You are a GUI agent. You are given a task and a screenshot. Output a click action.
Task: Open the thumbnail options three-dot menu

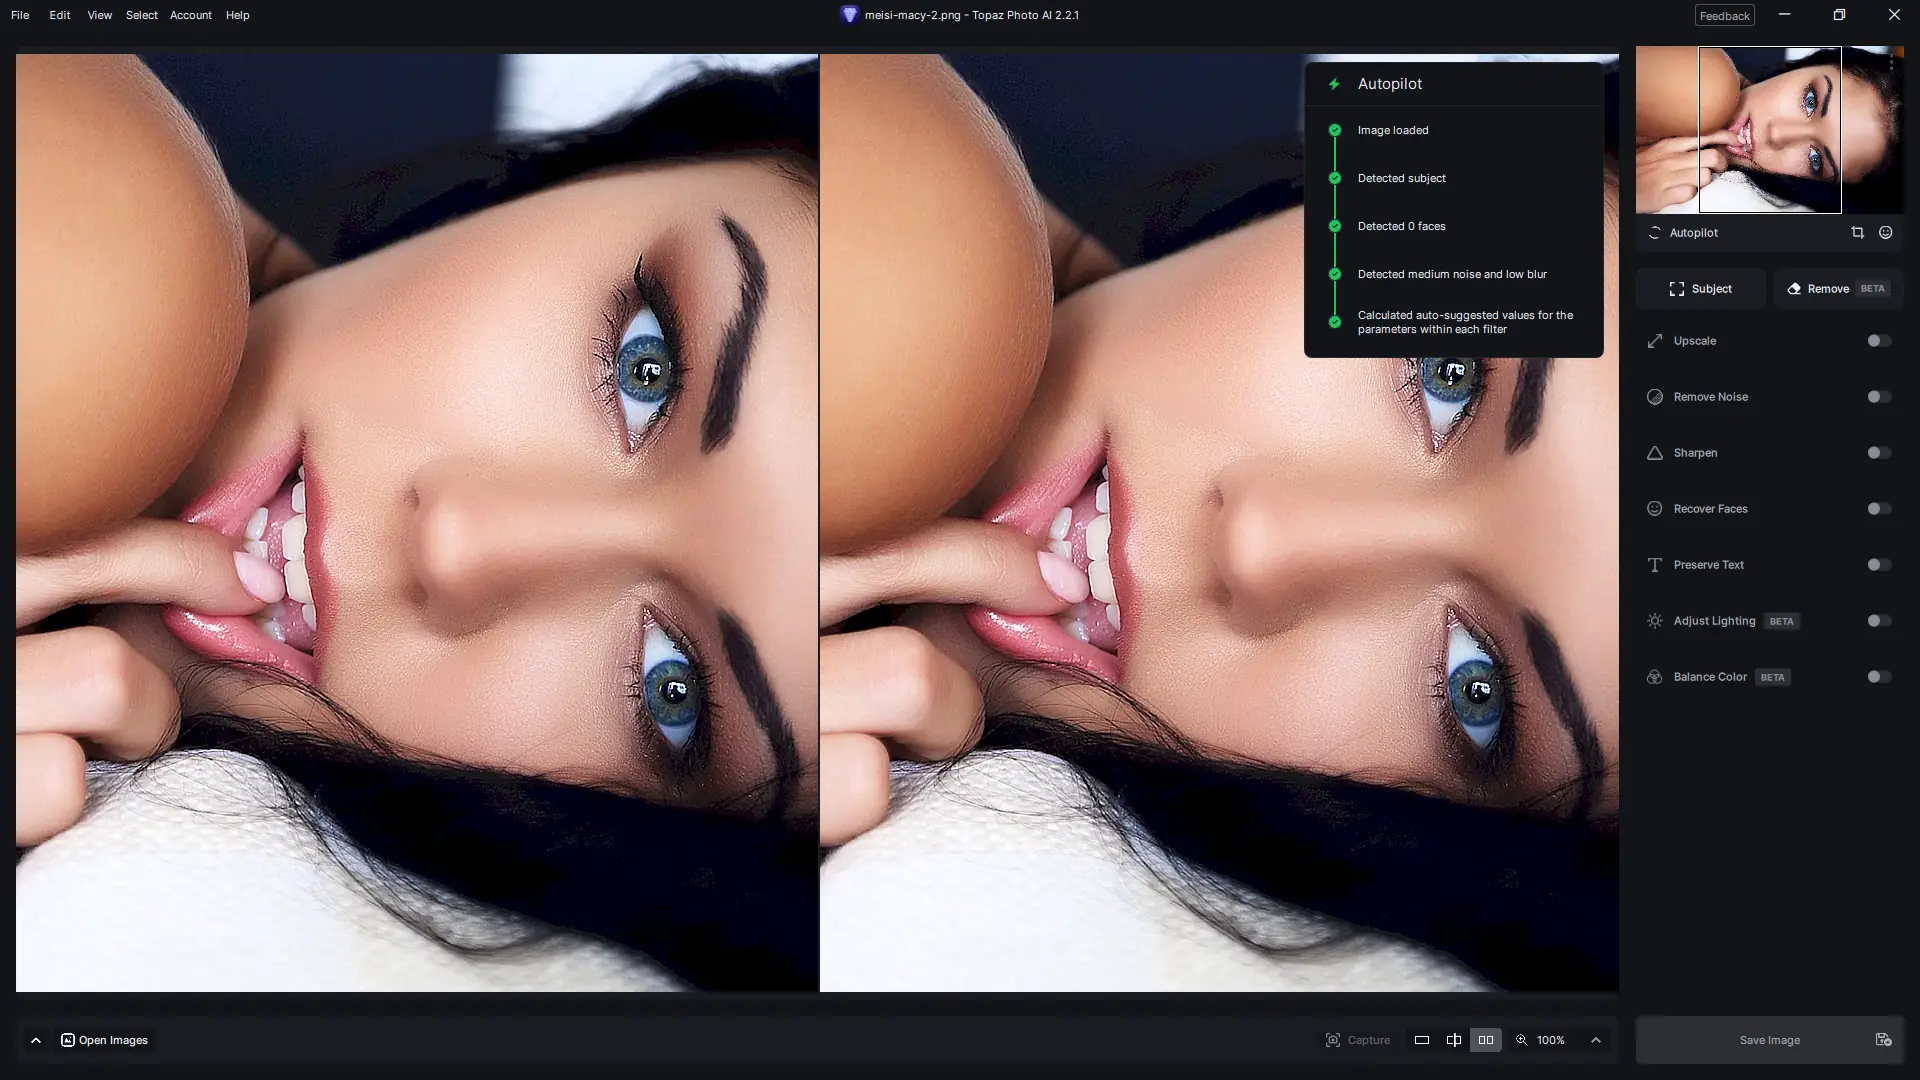[x=1891, y=63]
